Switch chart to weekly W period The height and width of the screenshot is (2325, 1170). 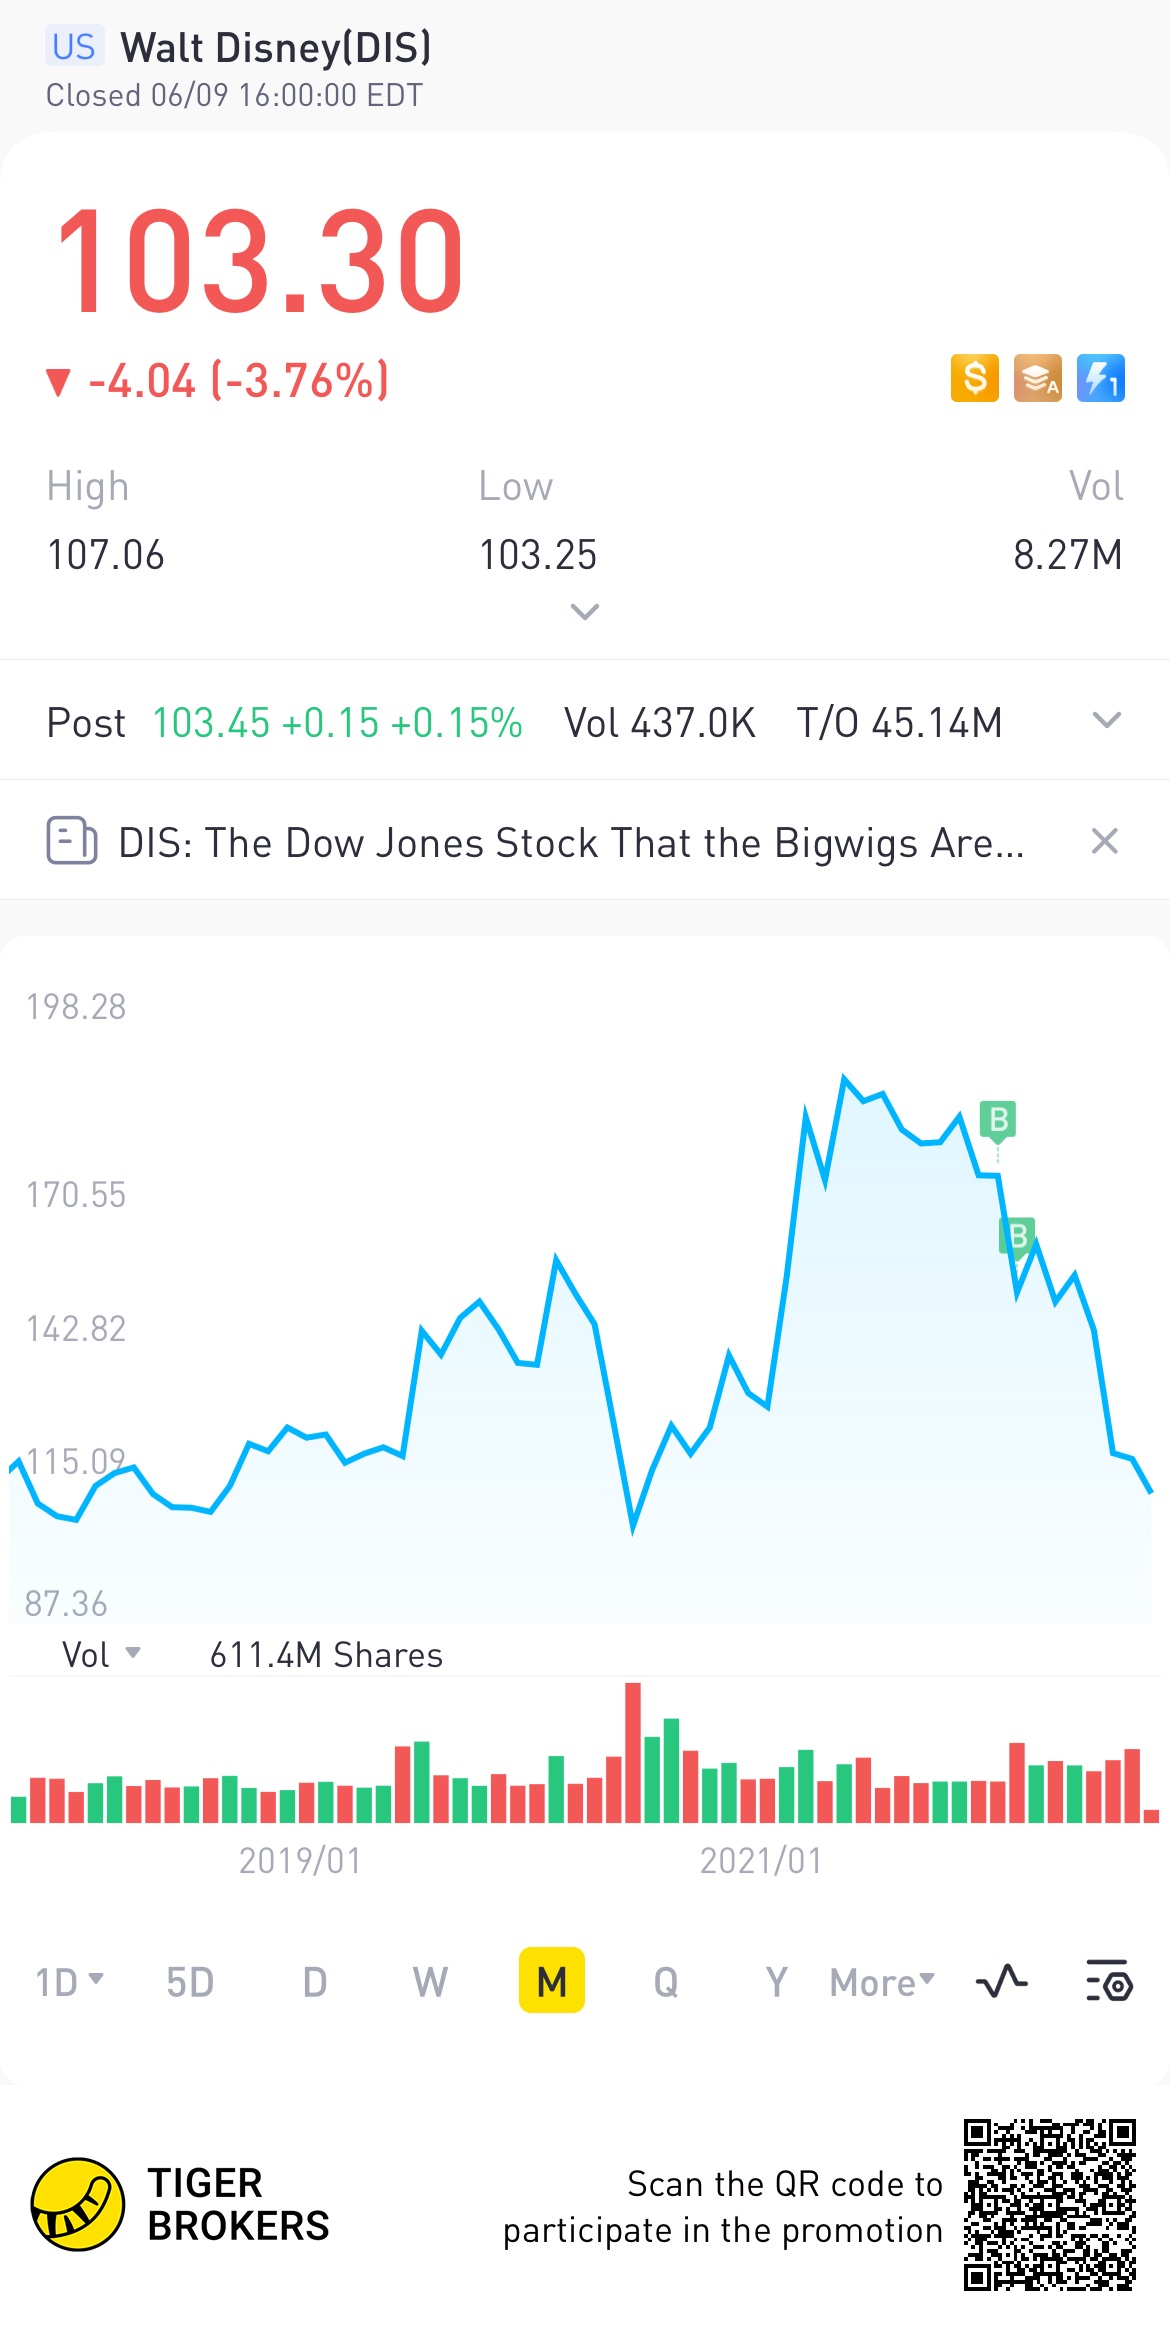tap(430, 1981)
